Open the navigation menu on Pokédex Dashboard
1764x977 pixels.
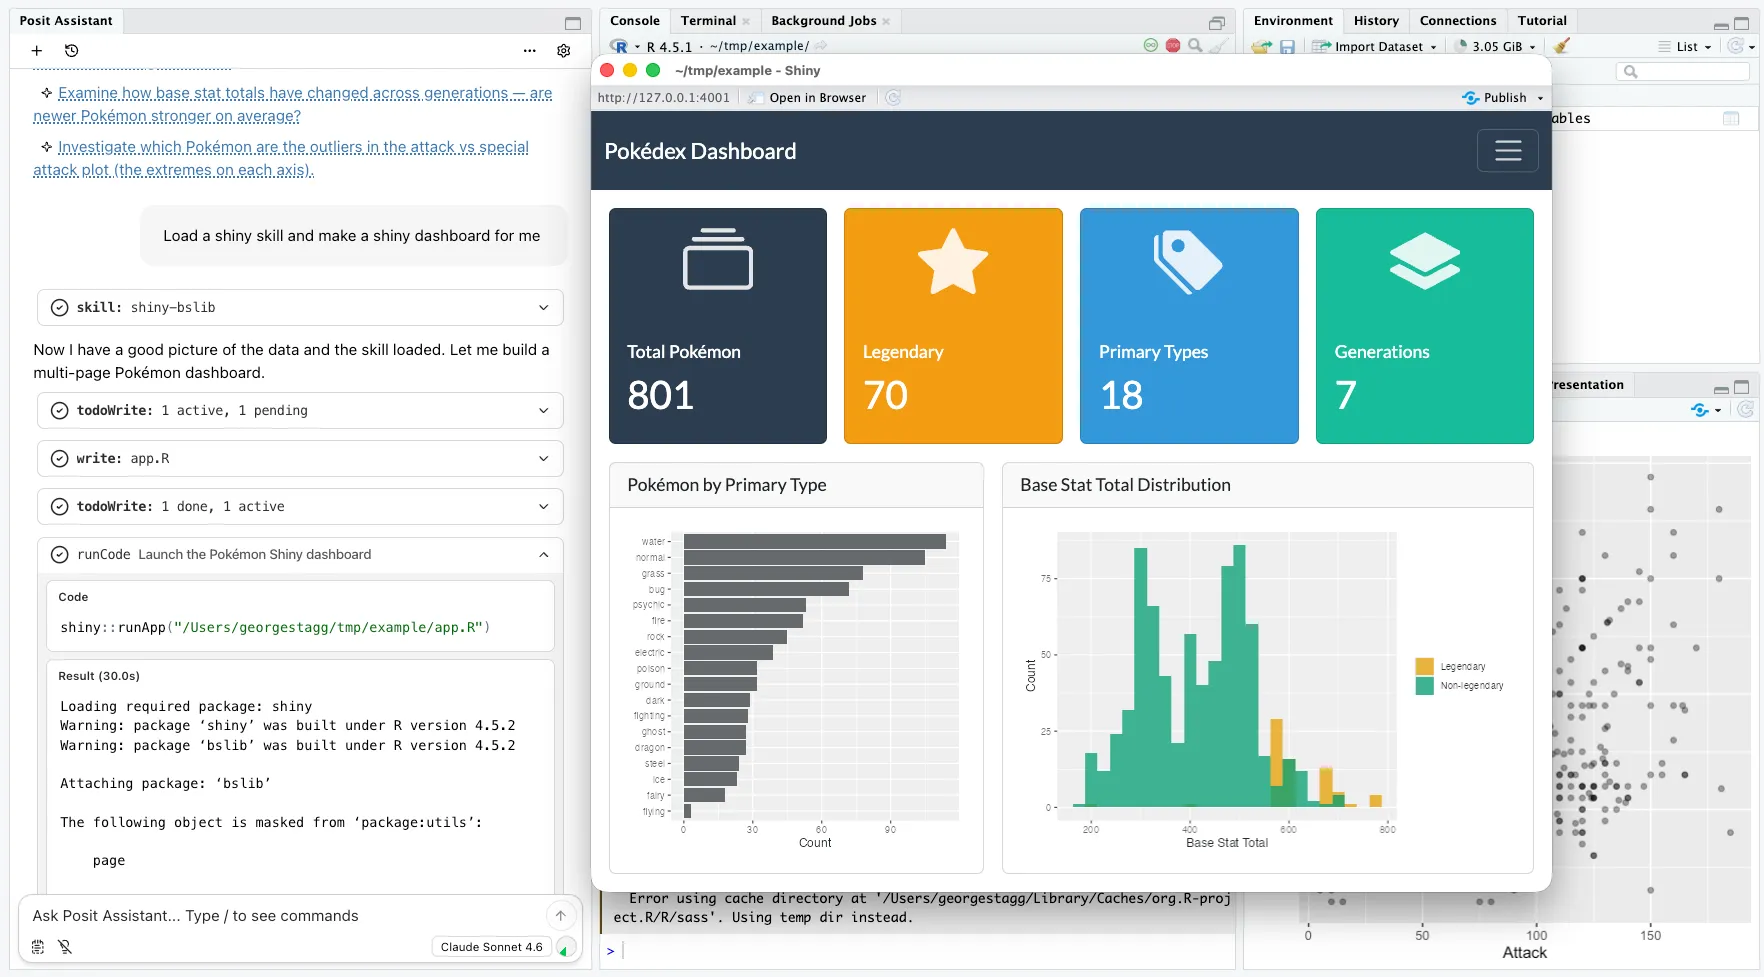(x=1508, y=150)
